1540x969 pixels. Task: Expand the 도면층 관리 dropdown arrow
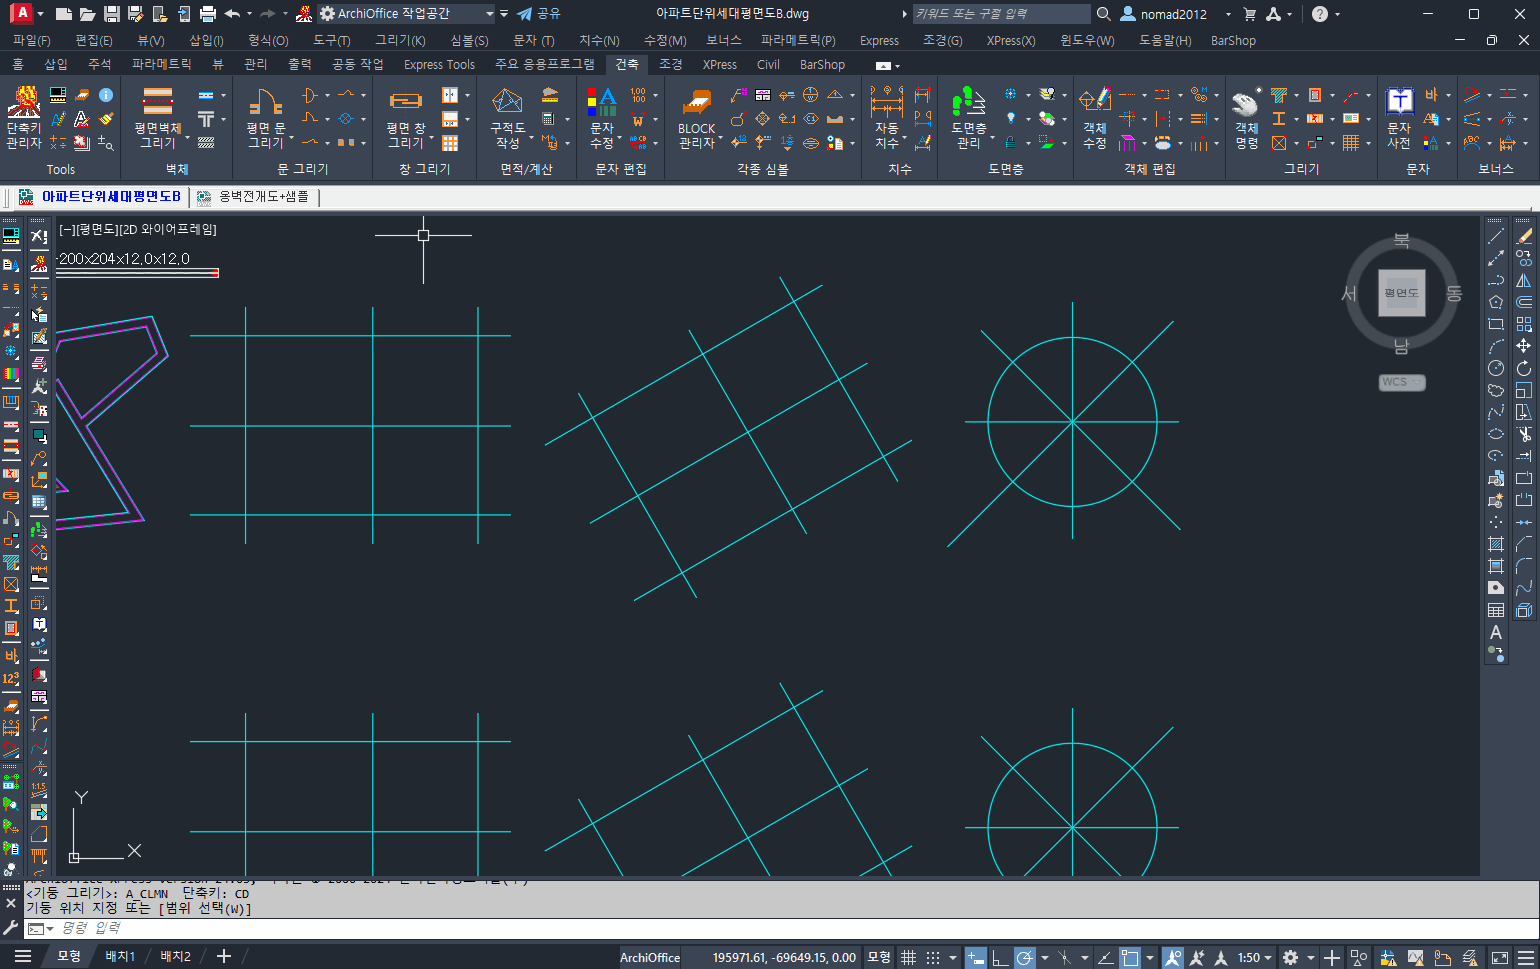tap(992, 139)
